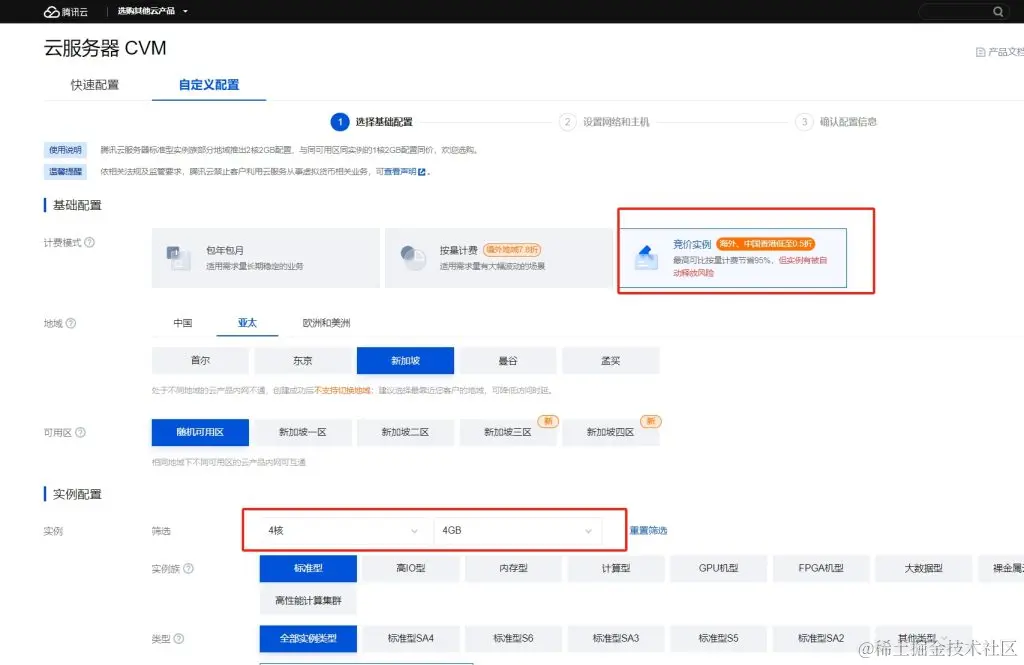This screenshot has width=1024, height=665.
Task: Choose the 包年包月 billing mode
Action: click(265, 258)
